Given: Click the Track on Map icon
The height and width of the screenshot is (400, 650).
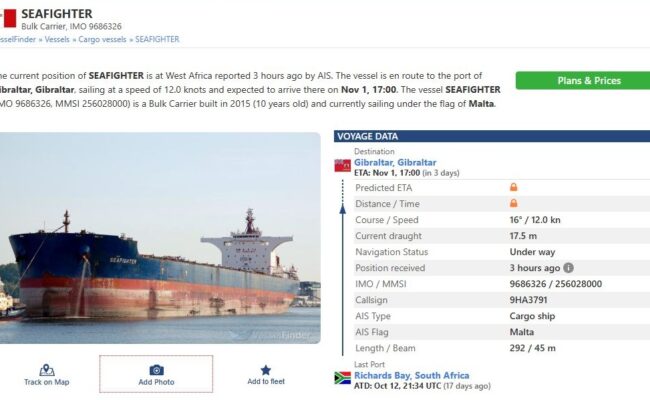Looking at the screenshot, I should tap(46, 369).
